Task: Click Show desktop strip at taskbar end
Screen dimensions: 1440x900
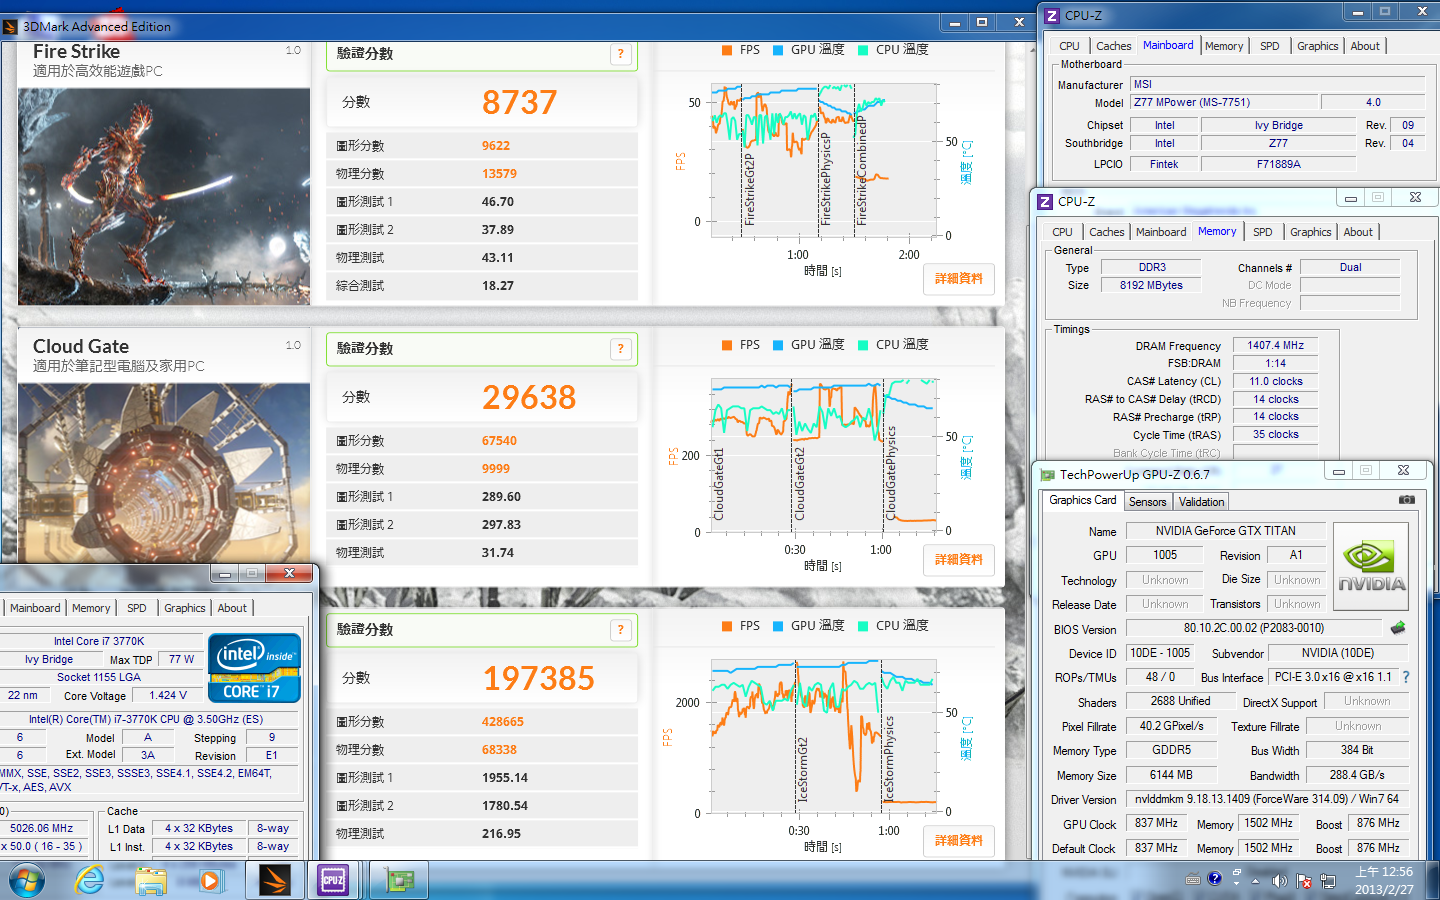Action: (1433, 880)
